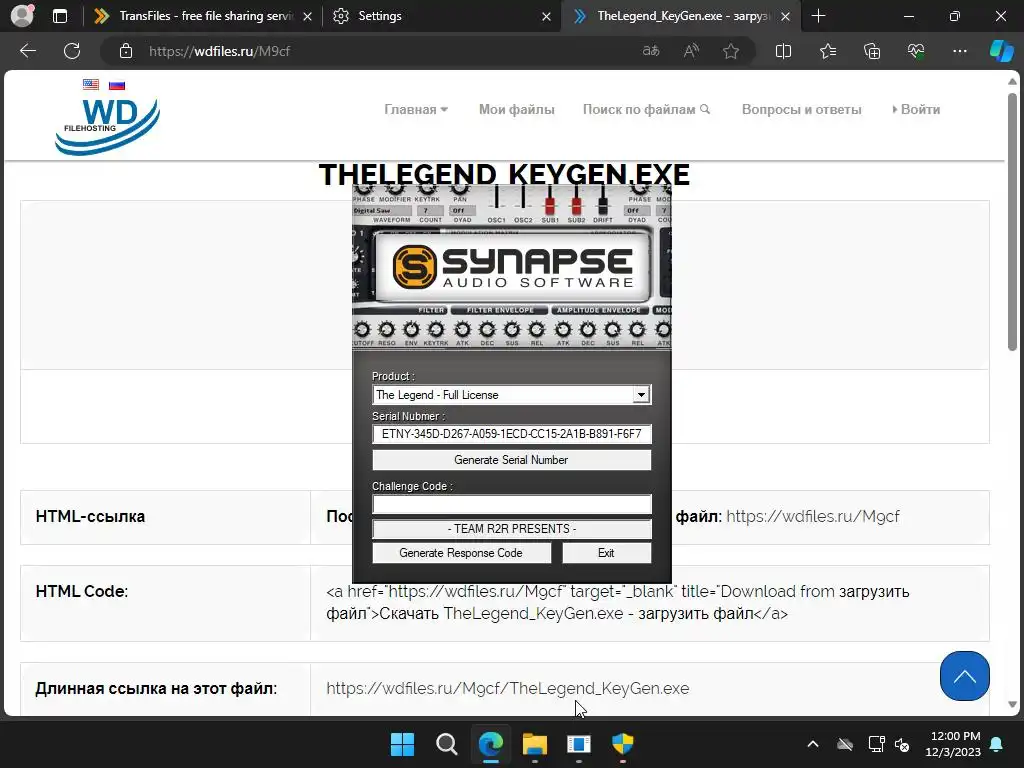This screenshot has width=1024, height=768.
Task: Open muted volume tray icon
Action: pyautogui.click(x=902, y=744)
